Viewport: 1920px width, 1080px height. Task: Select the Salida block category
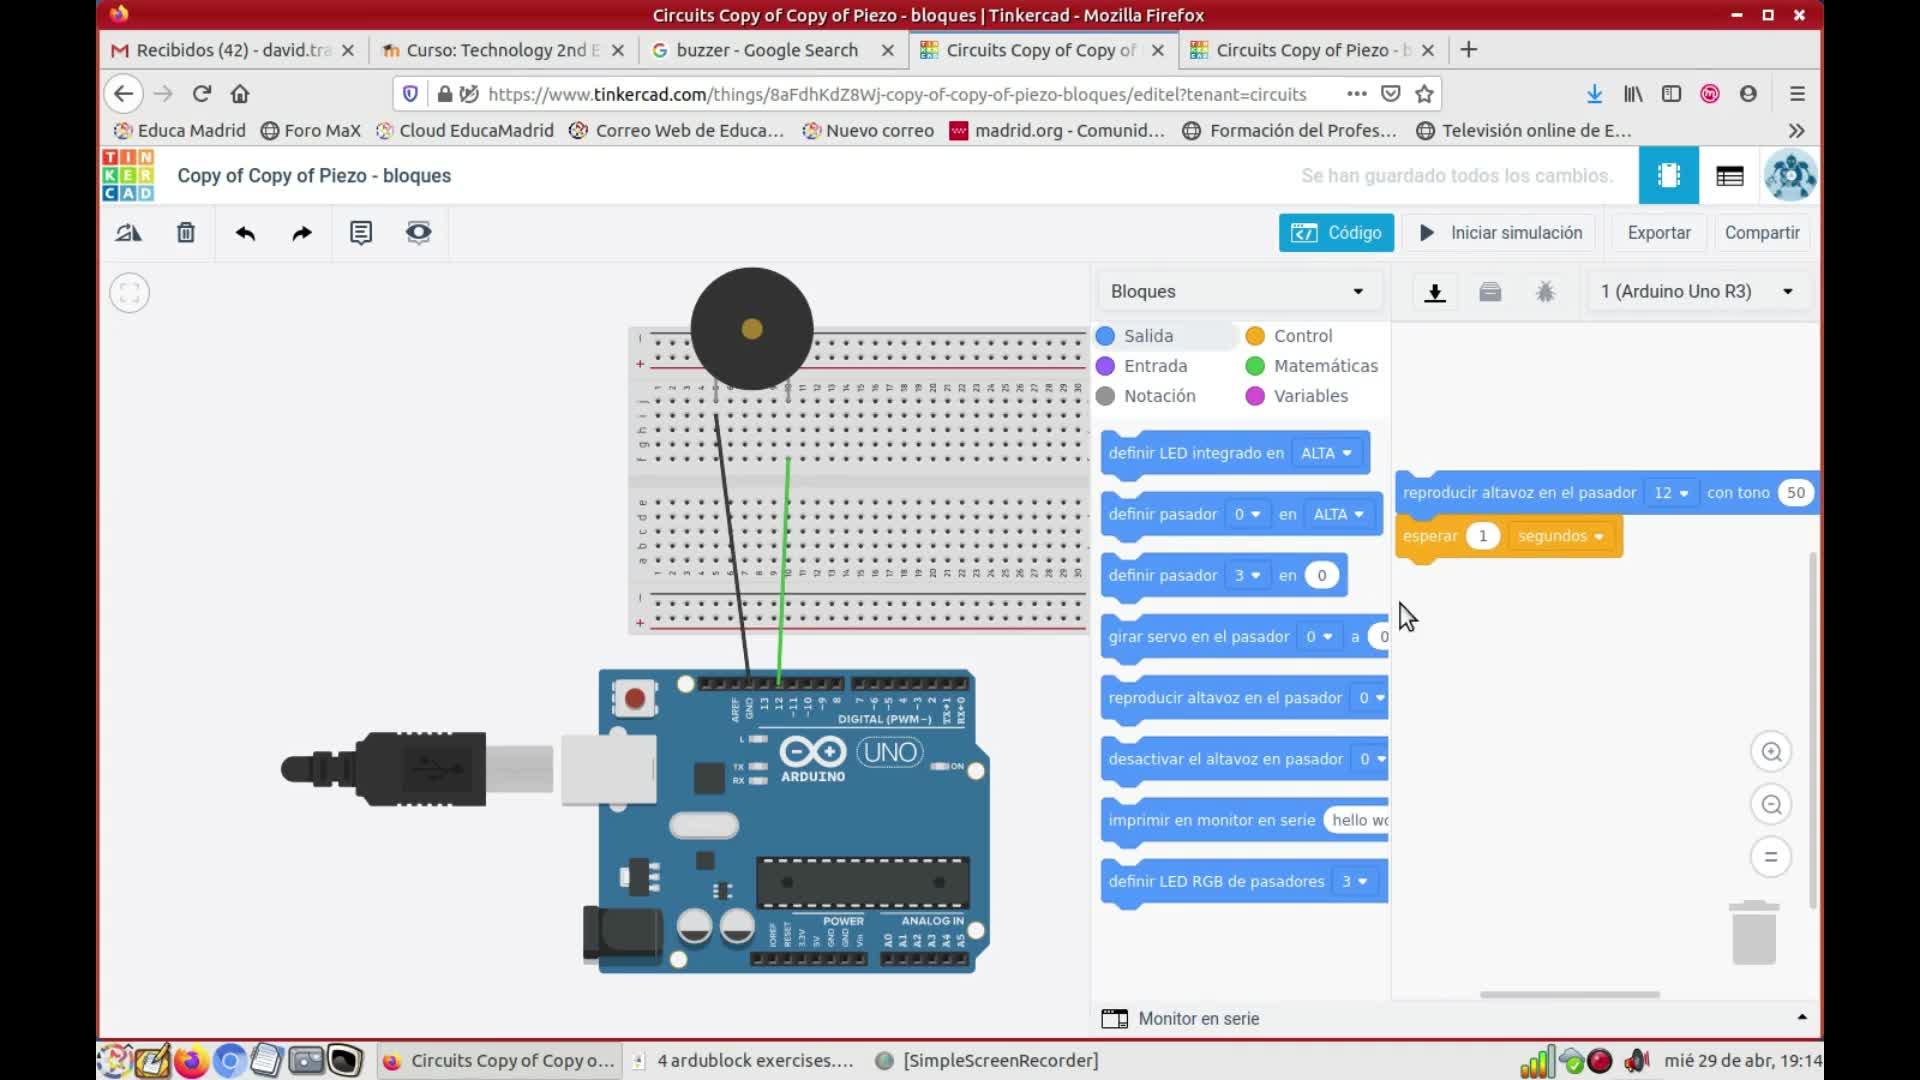pyautogui.click(x=1147, y=336)
